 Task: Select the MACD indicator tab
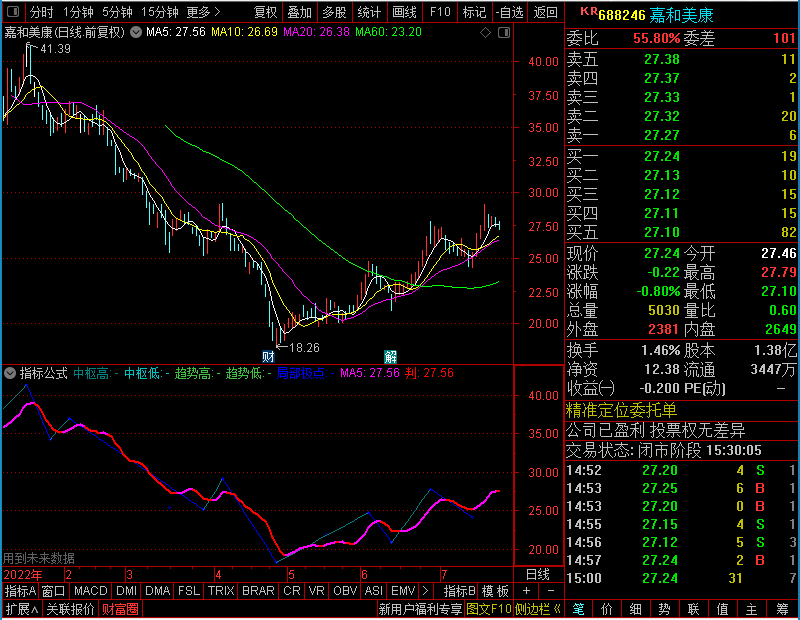tap(91, 591)
